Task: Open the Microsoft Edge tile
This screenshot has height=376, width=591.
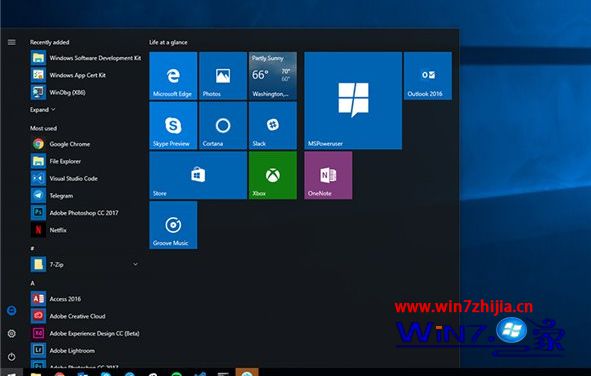Action: click(173, 76)
